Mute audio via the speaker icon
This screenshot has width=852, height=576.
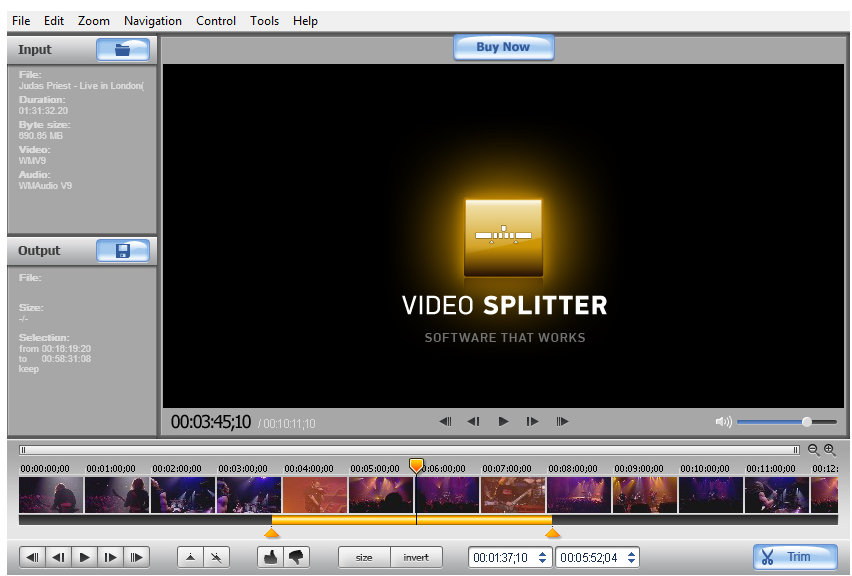723,422
